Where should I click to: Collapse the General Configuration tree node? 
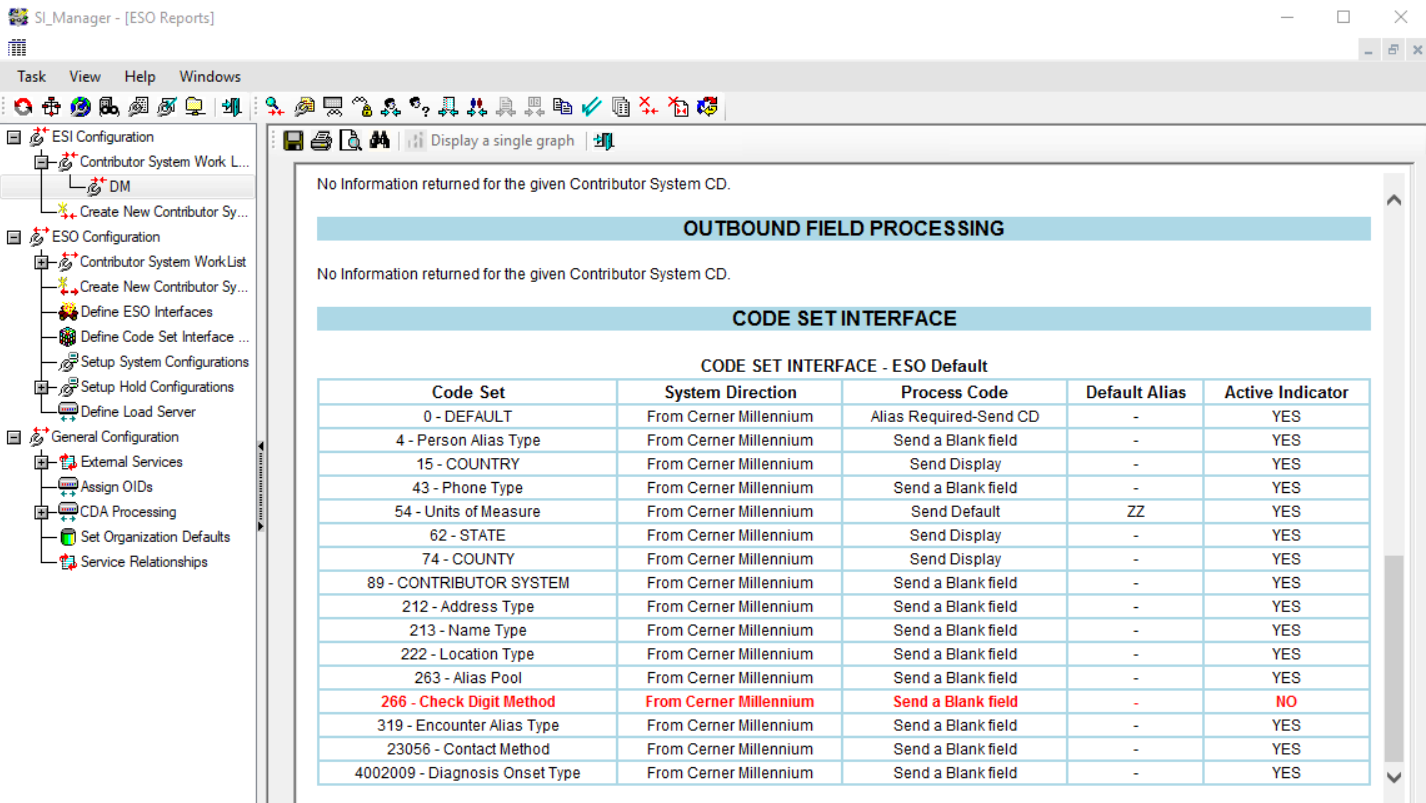[14, 437]
